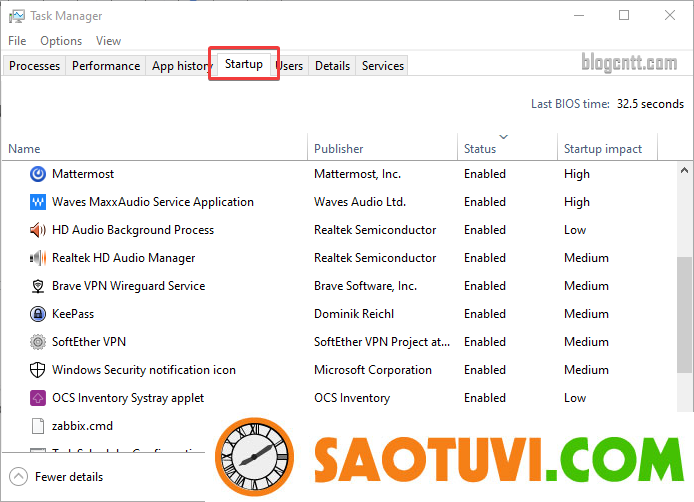This screenshot has height=502, width=694.
Task: Click the 32.5 seconds BIOS time value
Action: click(650, 104)
